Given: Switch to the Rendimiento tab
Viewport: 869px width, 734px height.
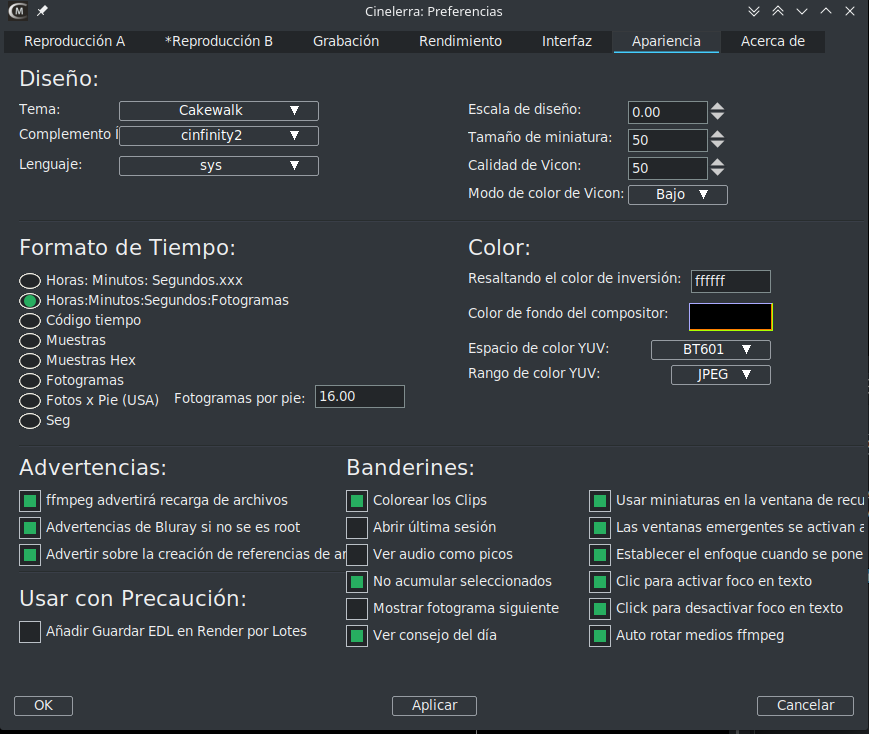Looking at the screenshot, I should point(460,42).
